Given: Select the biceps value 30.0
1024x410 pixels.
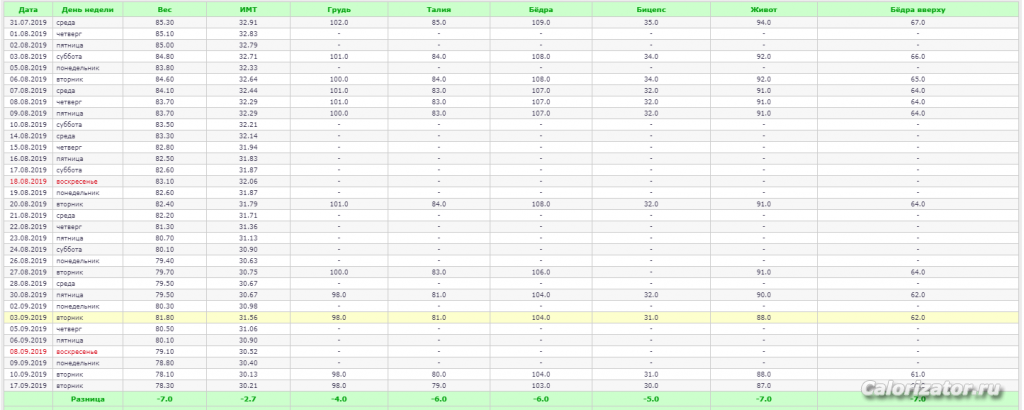Looking at the screenshot, I should coord(651,386).
